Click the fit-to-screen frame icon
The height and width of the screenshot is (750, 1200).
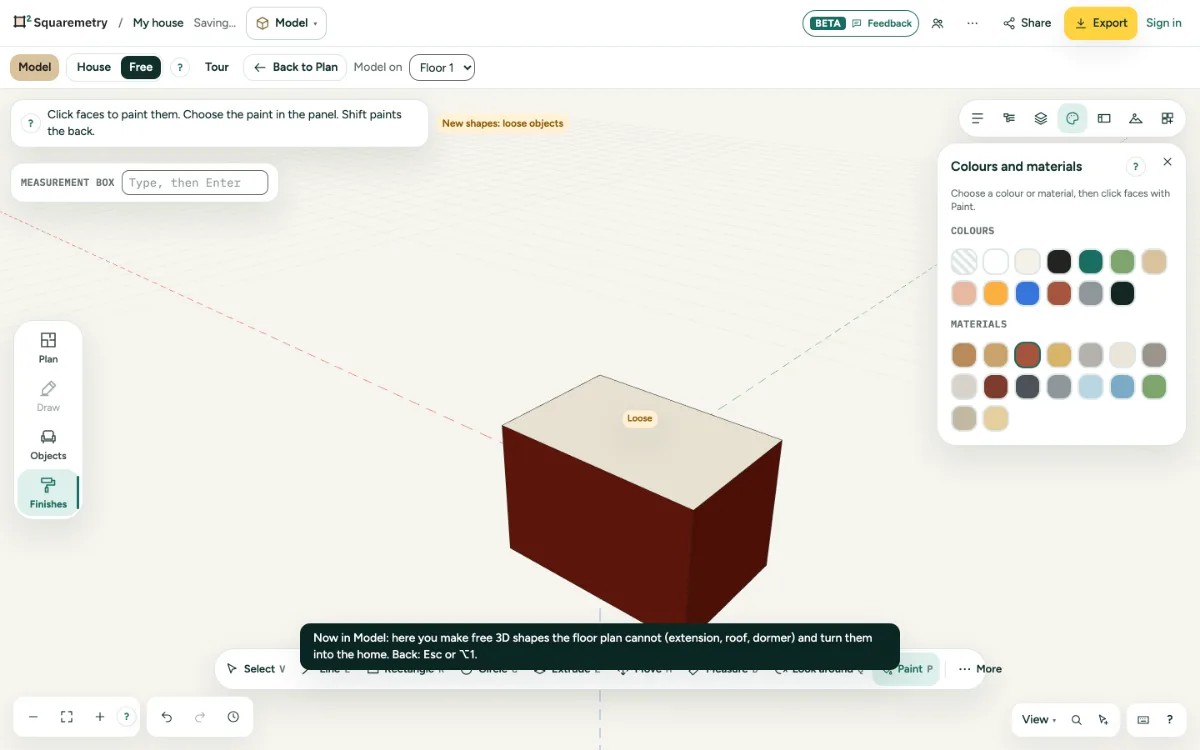tap(67, 717)
